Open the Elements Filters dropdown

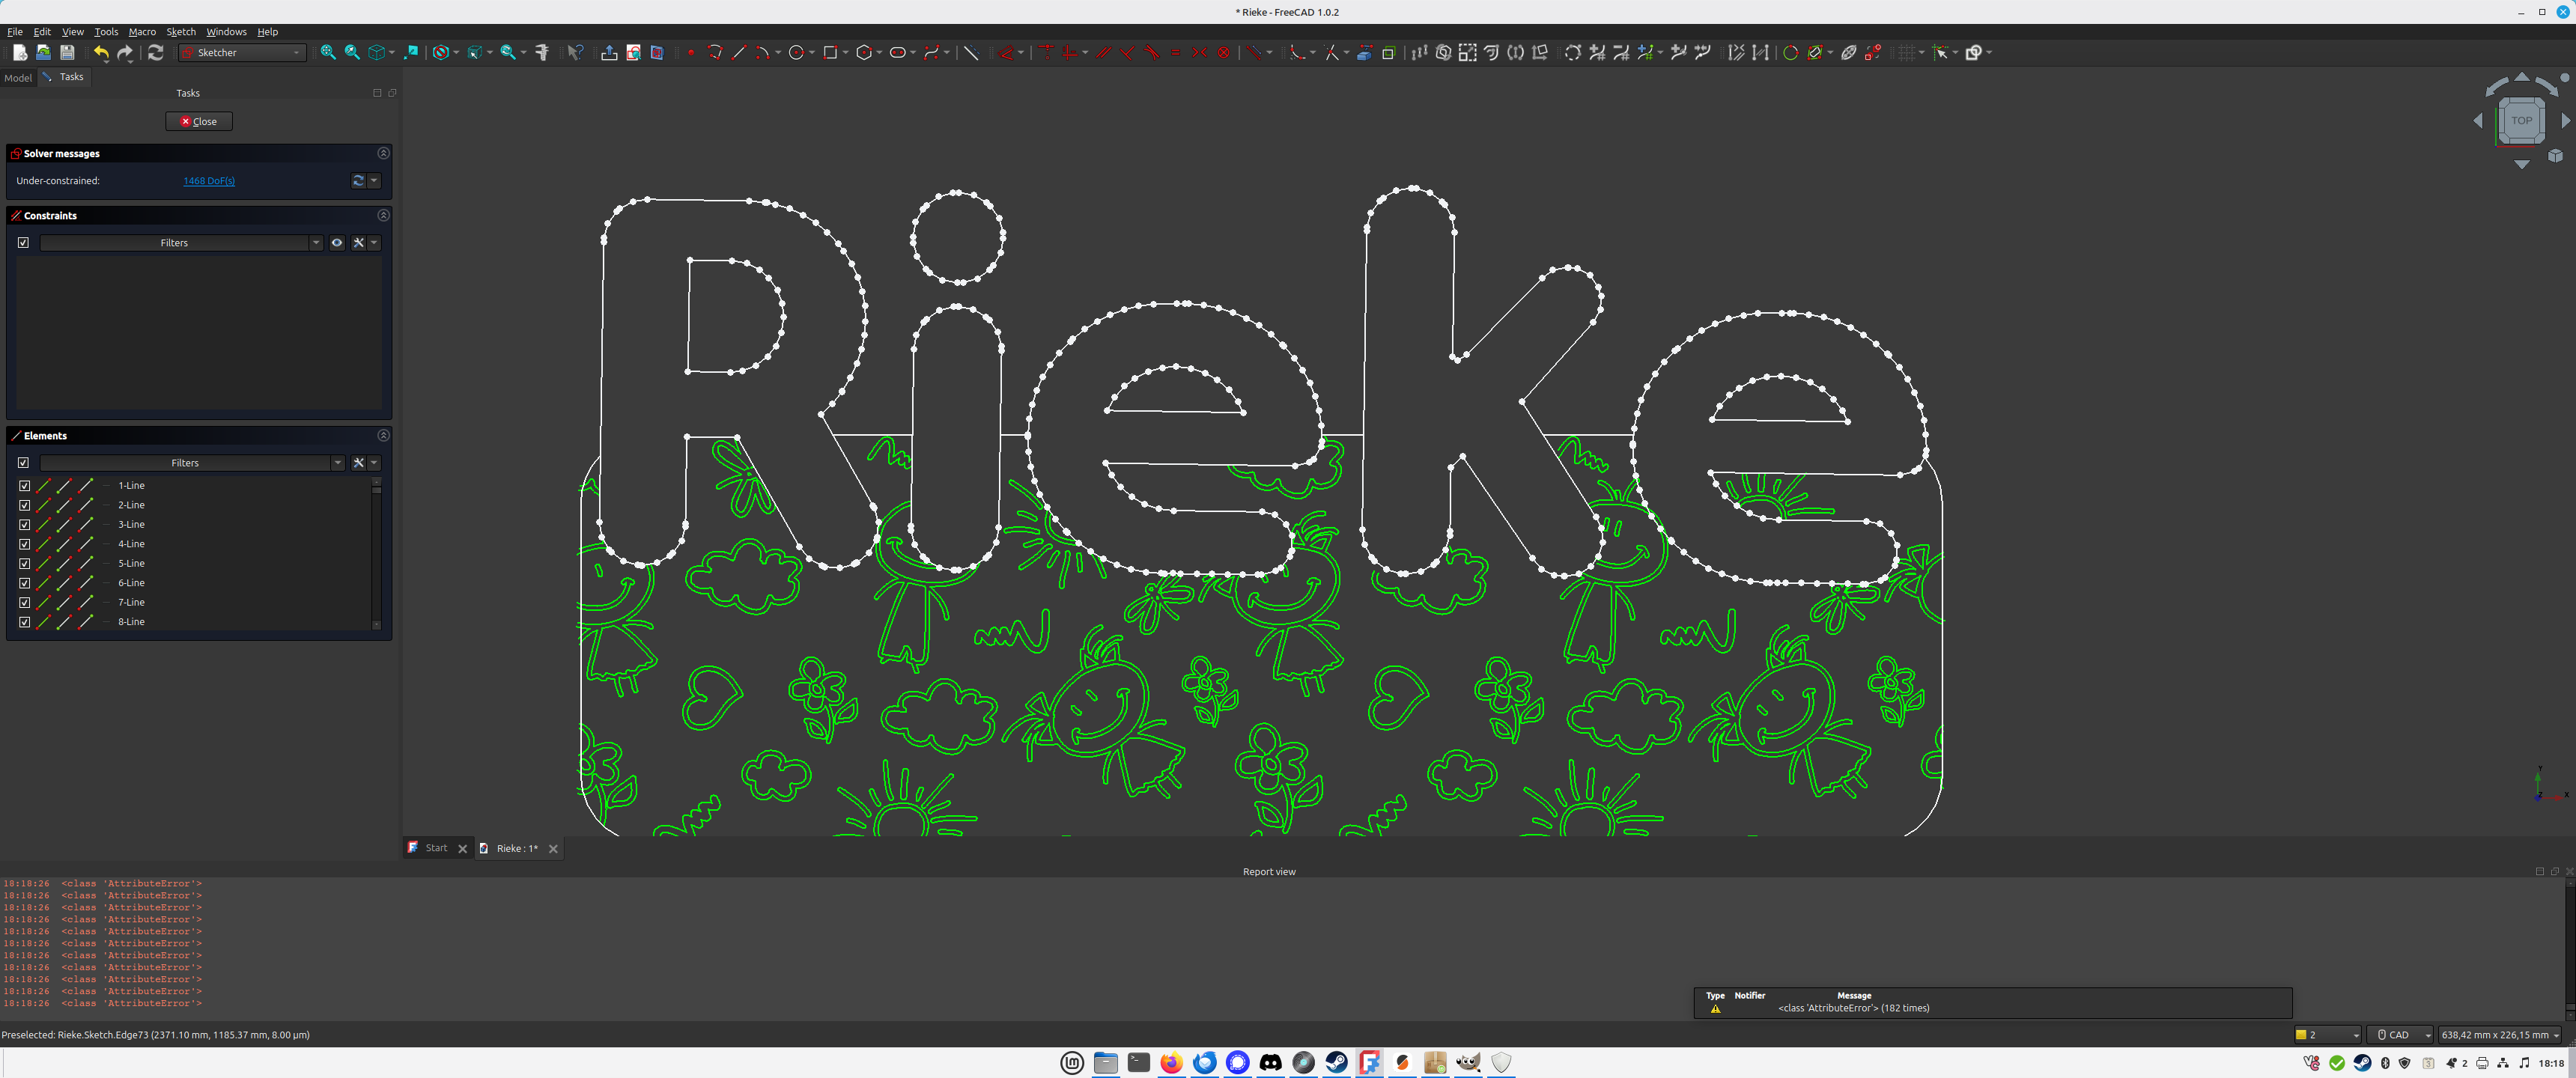[x=337, y=463]
